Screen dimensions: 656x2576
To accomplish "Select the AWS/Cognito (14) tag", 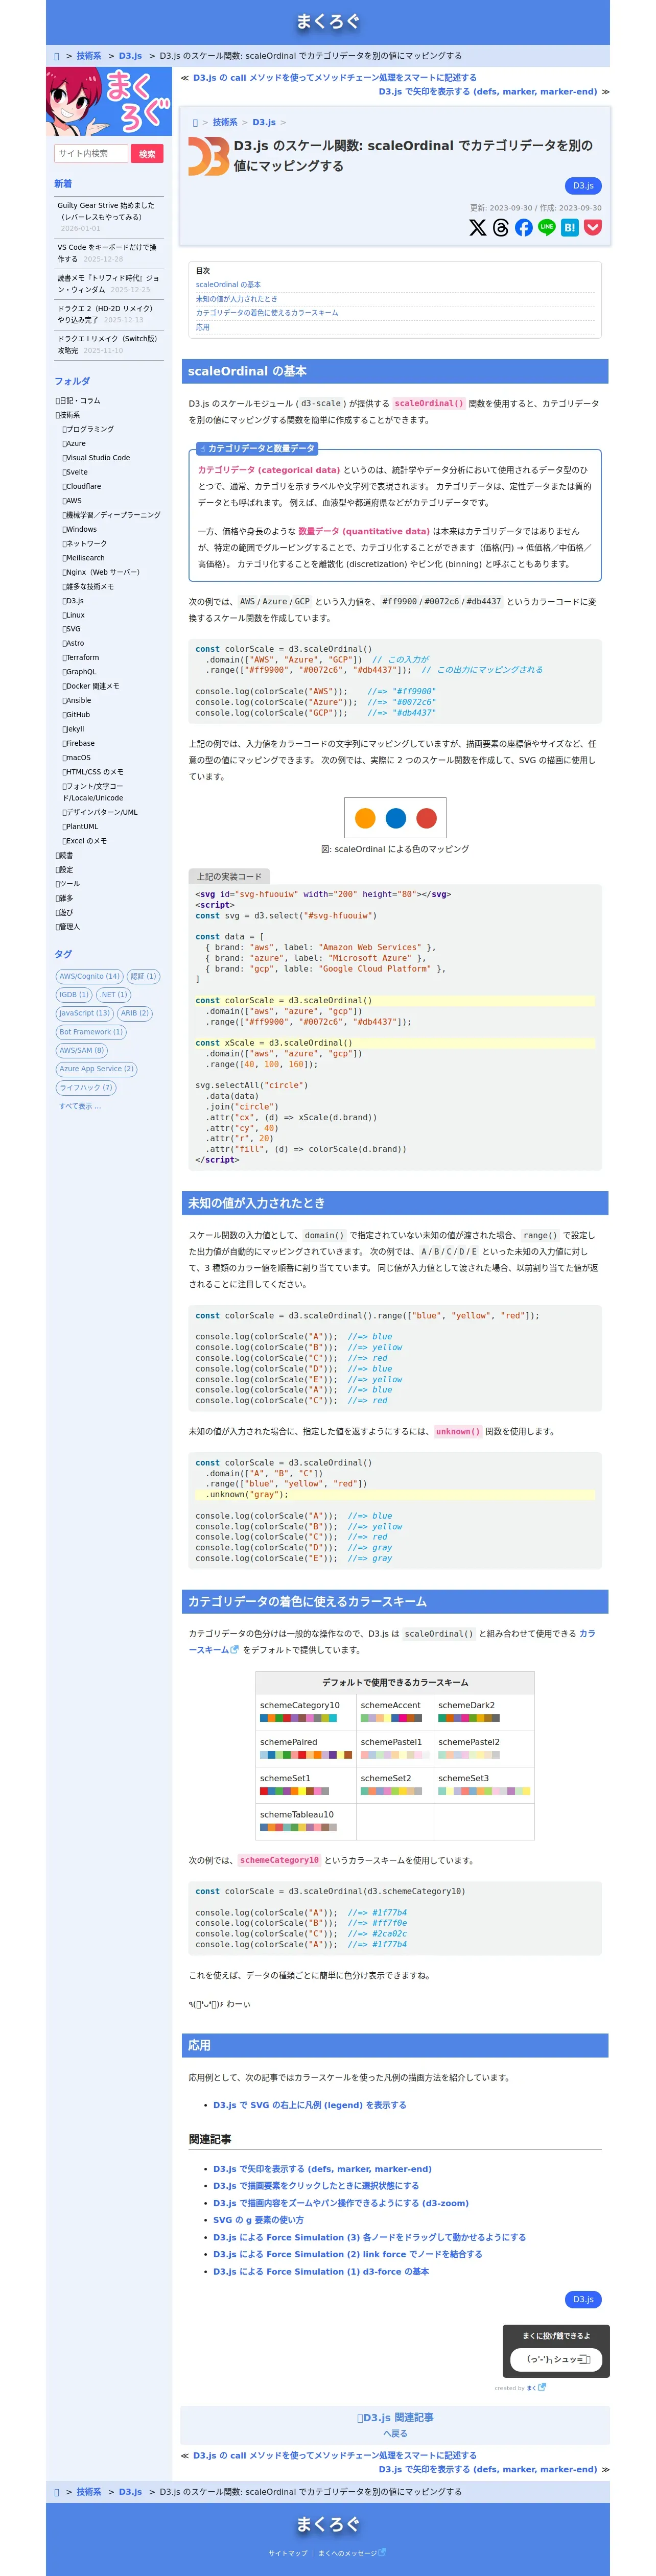I will [89, 976].
